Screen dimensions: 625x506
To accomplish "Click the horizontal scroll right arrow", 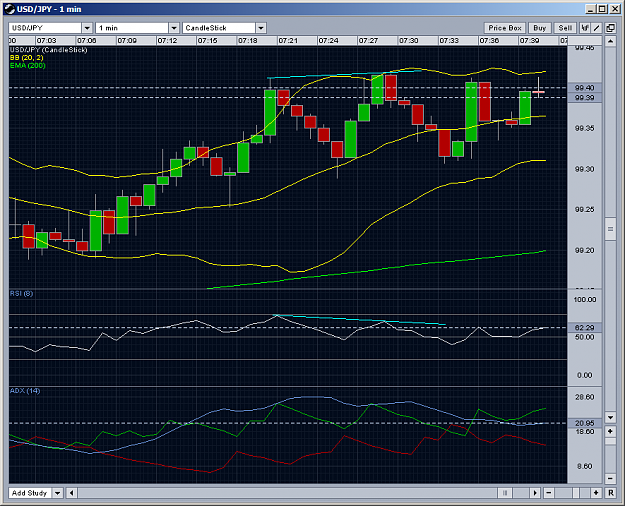I will pyautogui.click(x=535, y=493).
